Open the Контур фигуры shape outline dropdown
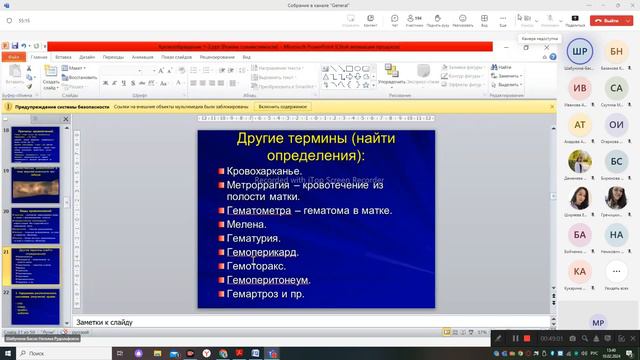The height and width of the screenshot is (360, 640). [462, 76]
